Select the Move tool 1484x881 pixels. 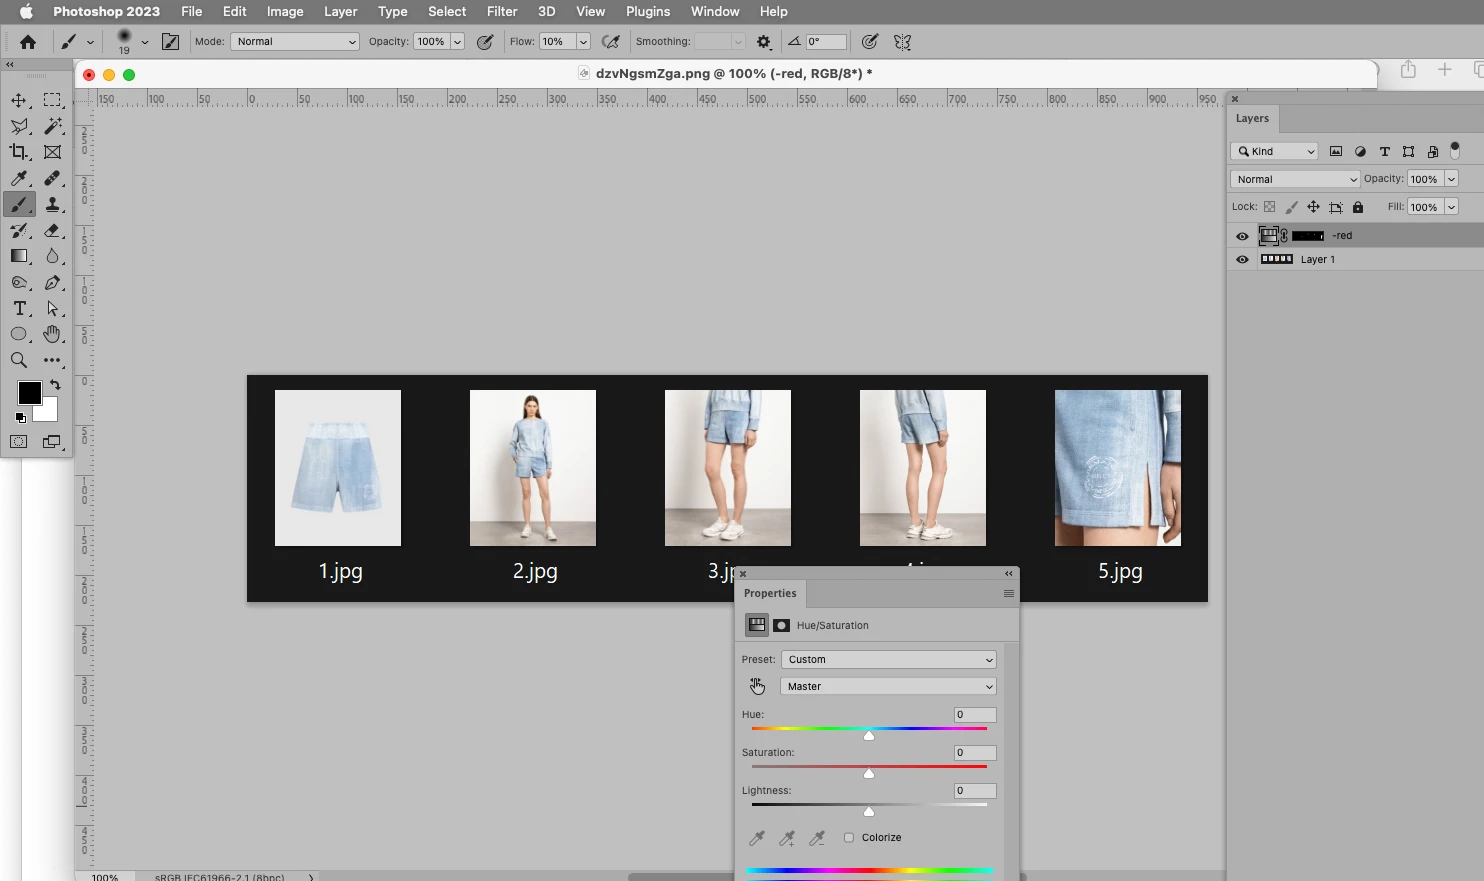(x=19, y=100)
